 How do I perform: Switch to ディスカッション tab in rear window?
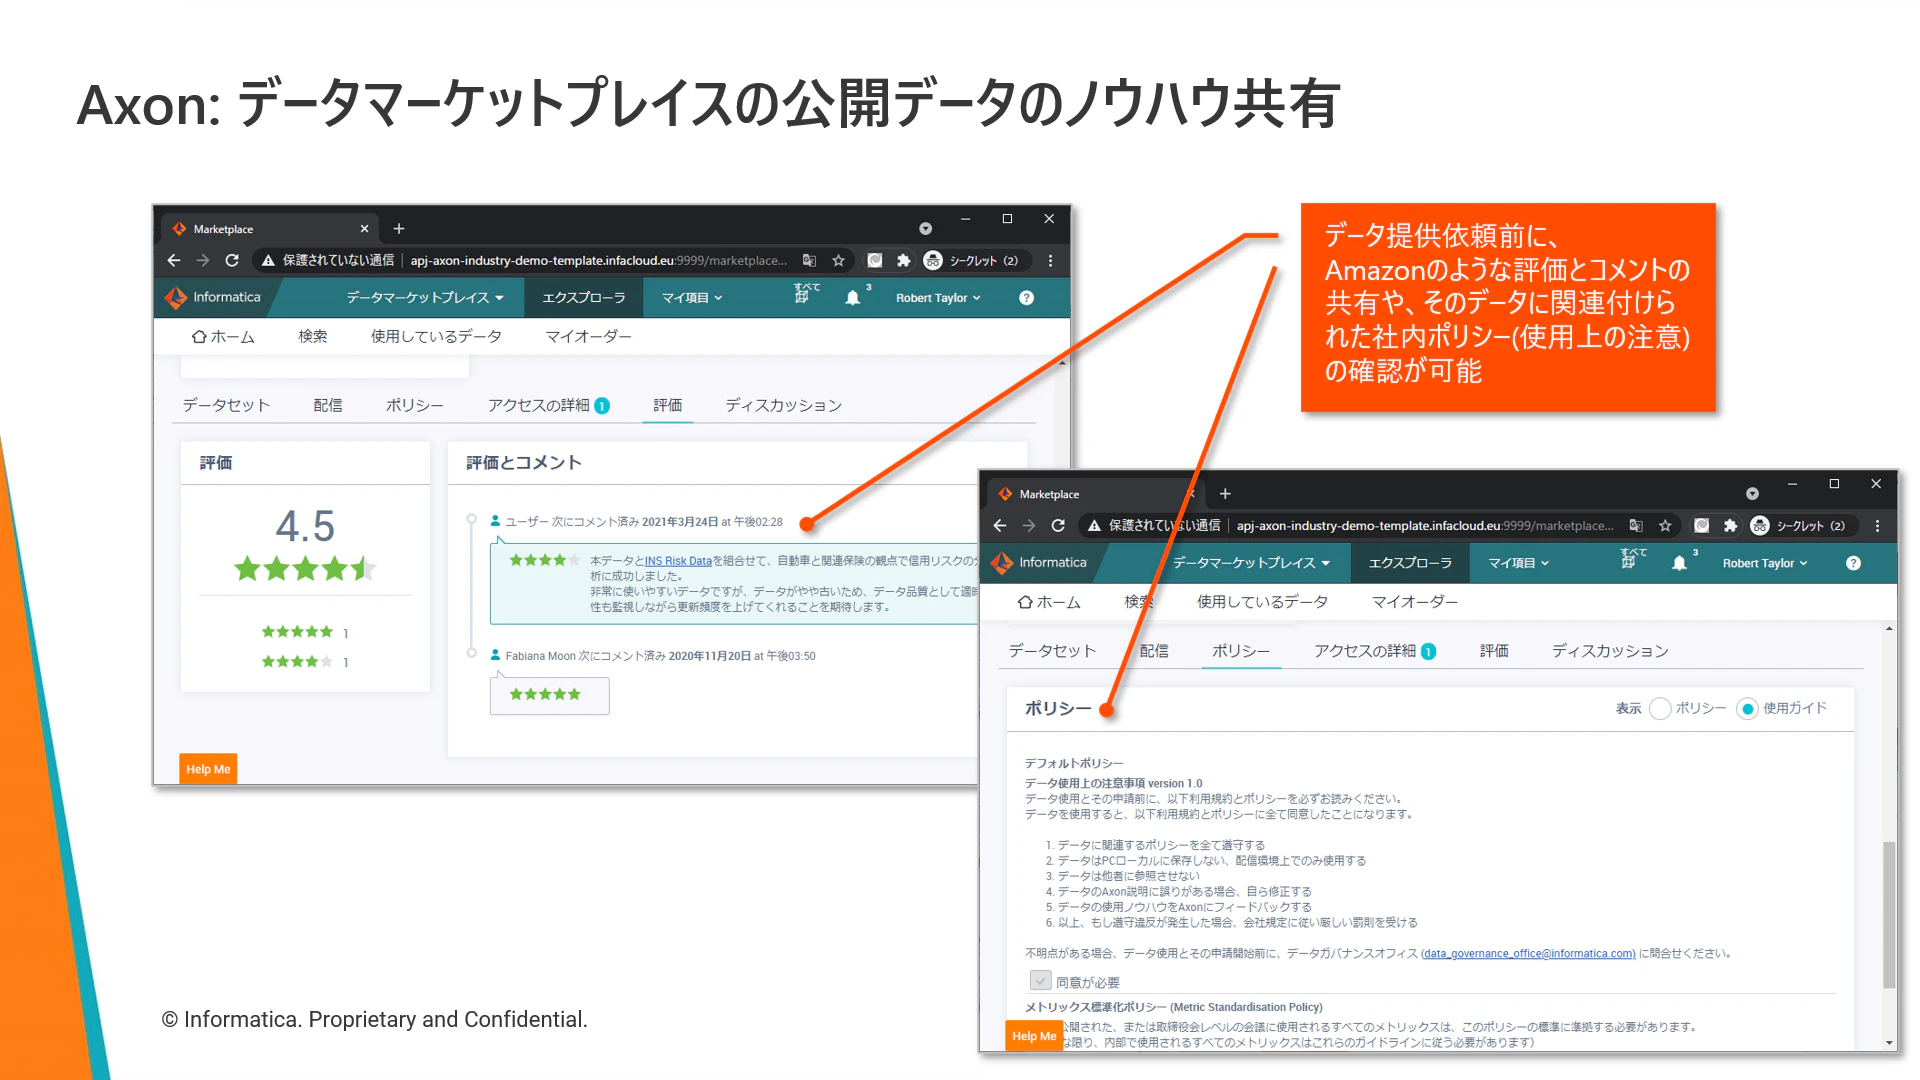784,405
